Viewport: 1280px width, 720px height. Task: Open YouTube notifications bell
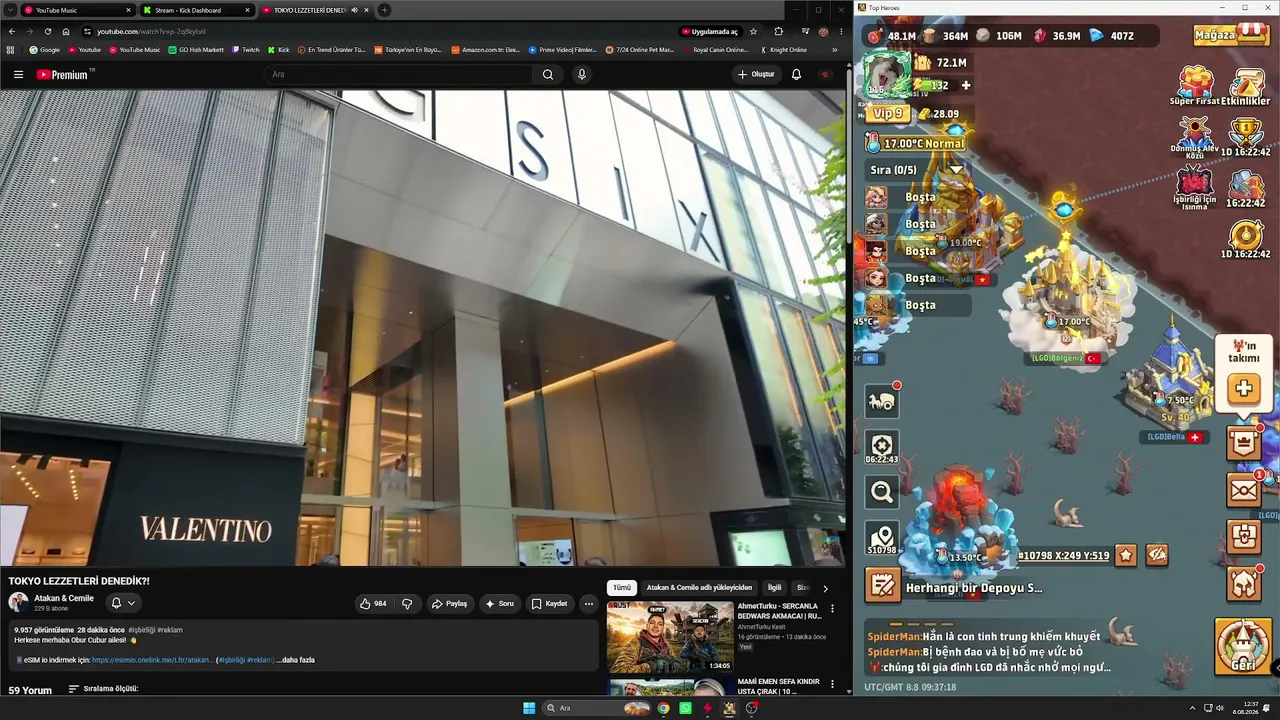(796, 74)
